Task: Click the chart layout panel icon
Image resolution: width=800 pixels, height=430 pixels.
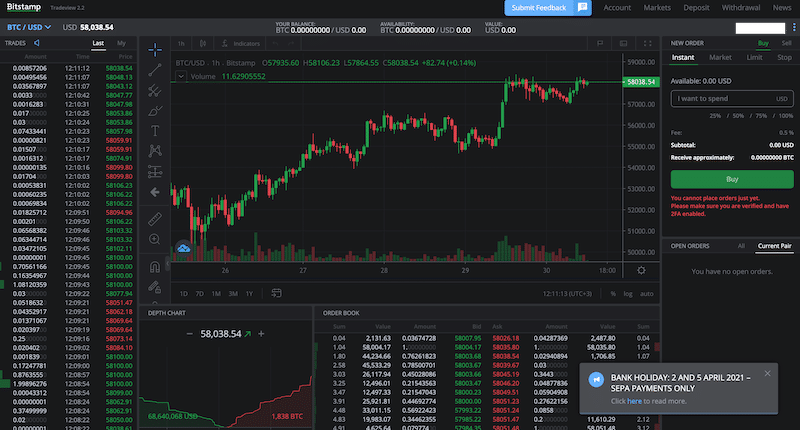Action: click(x=623, y=43)
